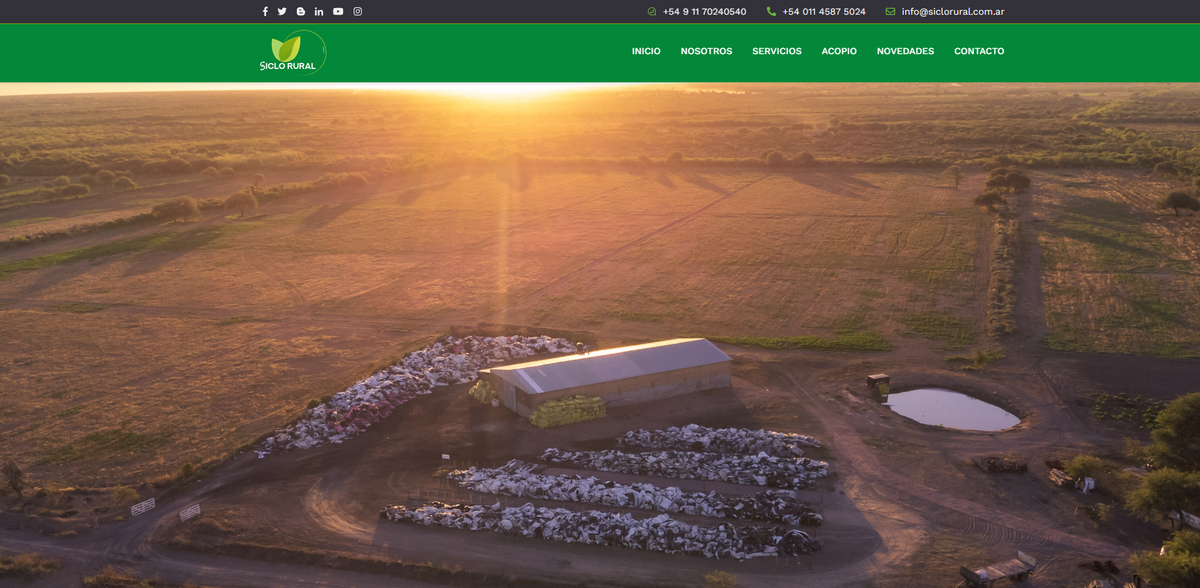Open the Twitter social icon
The height and width of the screenshot is (588, 1200).
click(283, 11)
